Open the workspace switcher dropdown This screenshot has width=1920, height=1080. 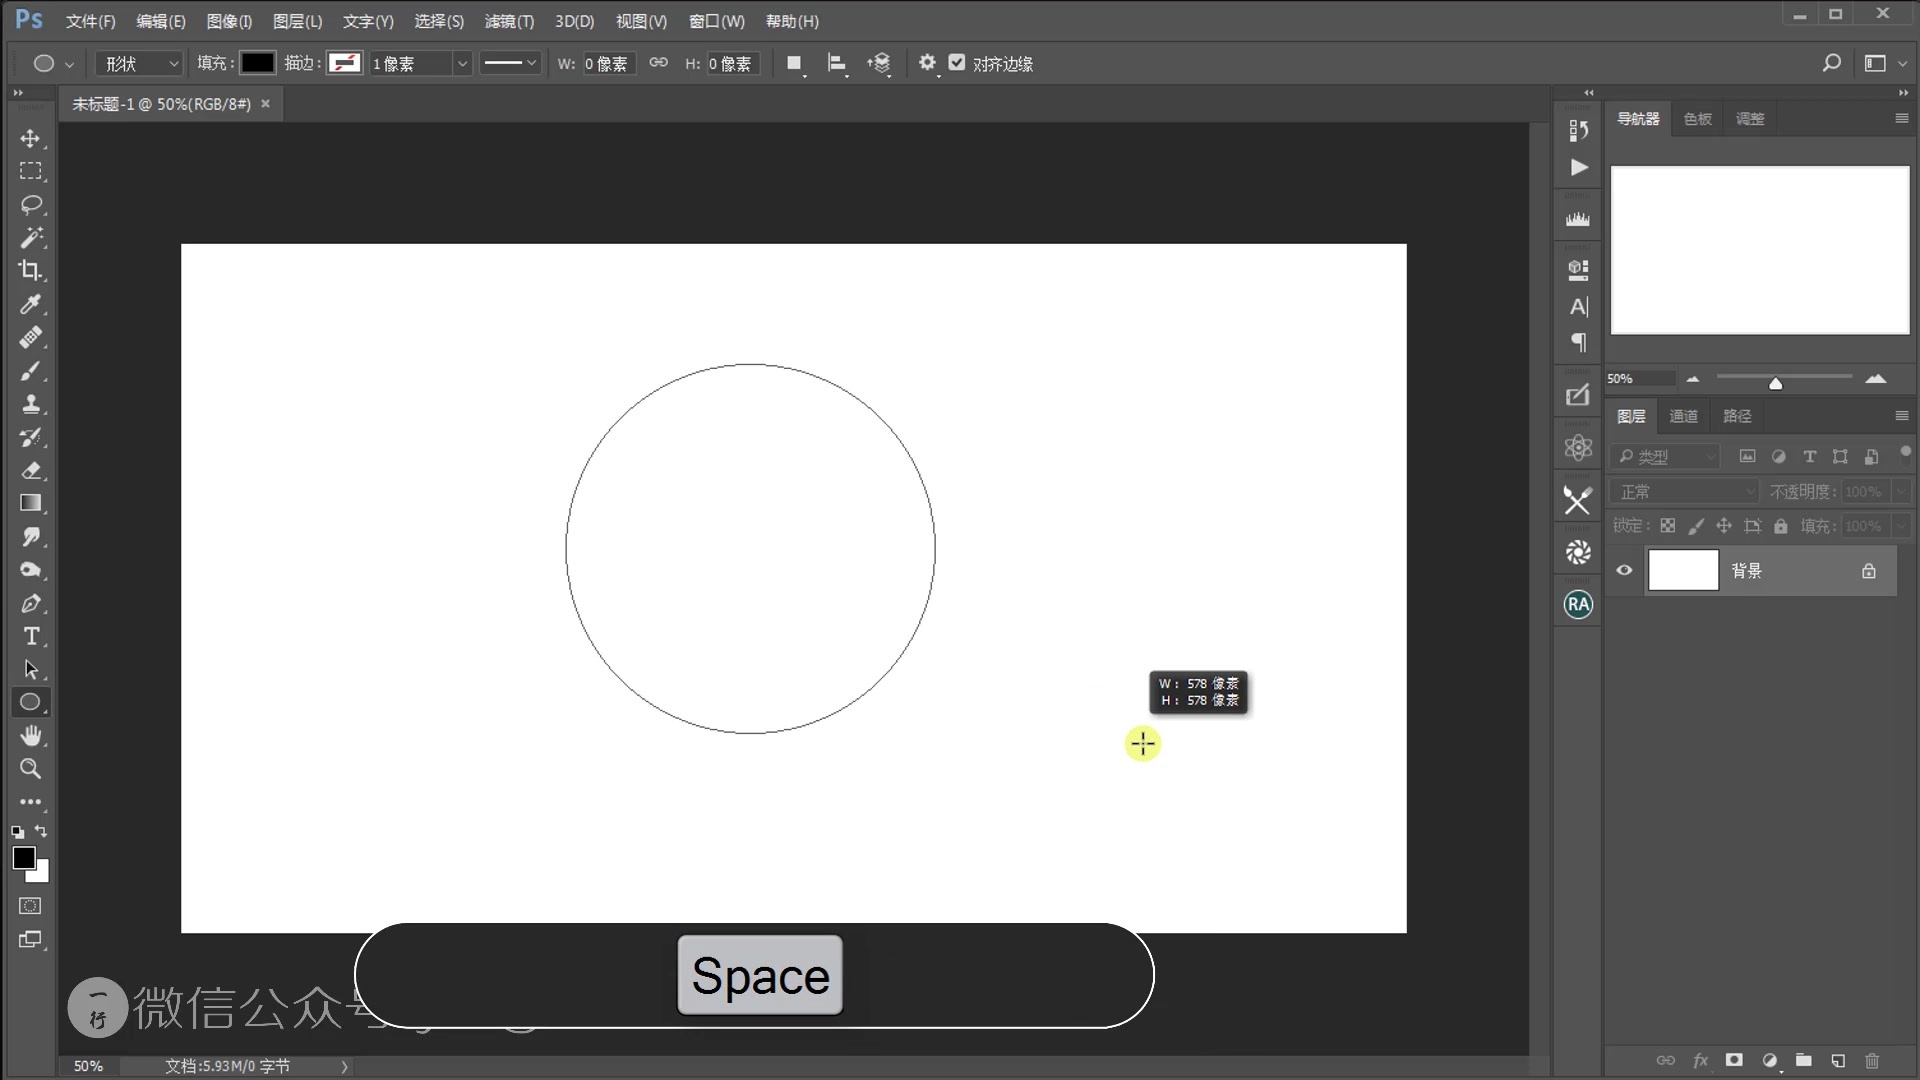pos(1884,63)
